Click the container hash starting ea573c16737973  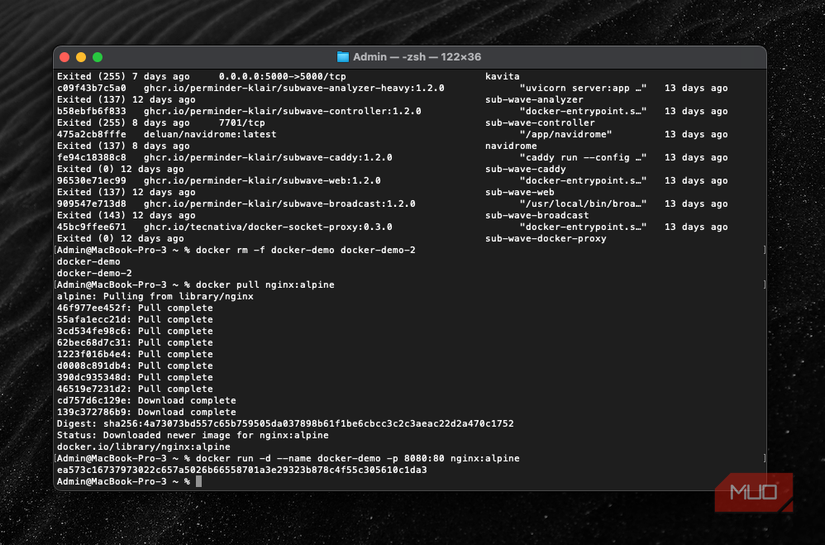coord(242,470)
